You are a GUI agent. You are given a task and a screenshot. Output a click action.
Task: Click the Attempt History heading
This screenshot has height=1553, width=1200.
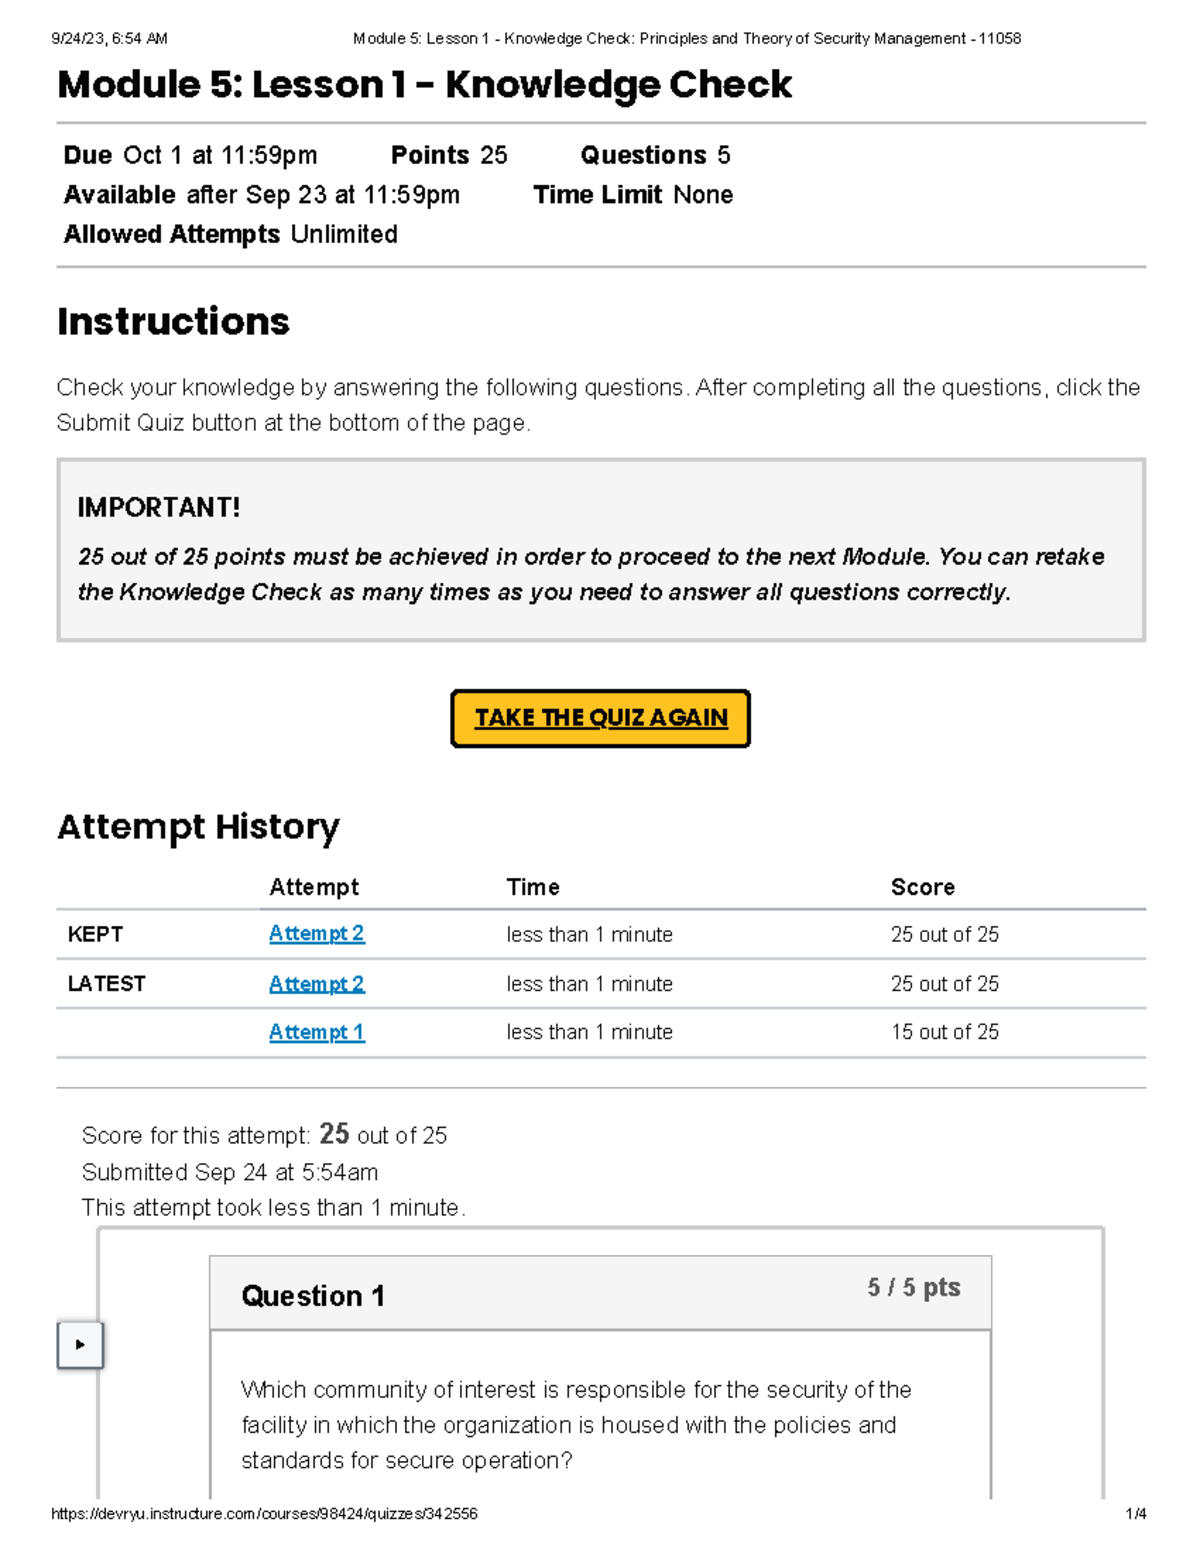coord(198,827)
